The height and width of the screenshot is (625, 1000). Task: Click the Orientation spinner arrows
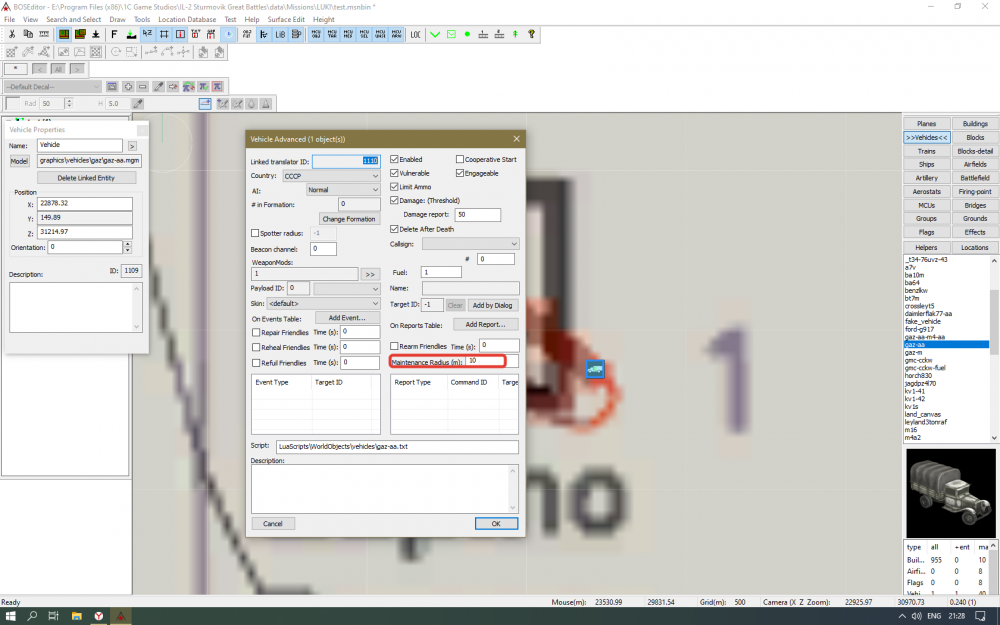tap(128, 247)
